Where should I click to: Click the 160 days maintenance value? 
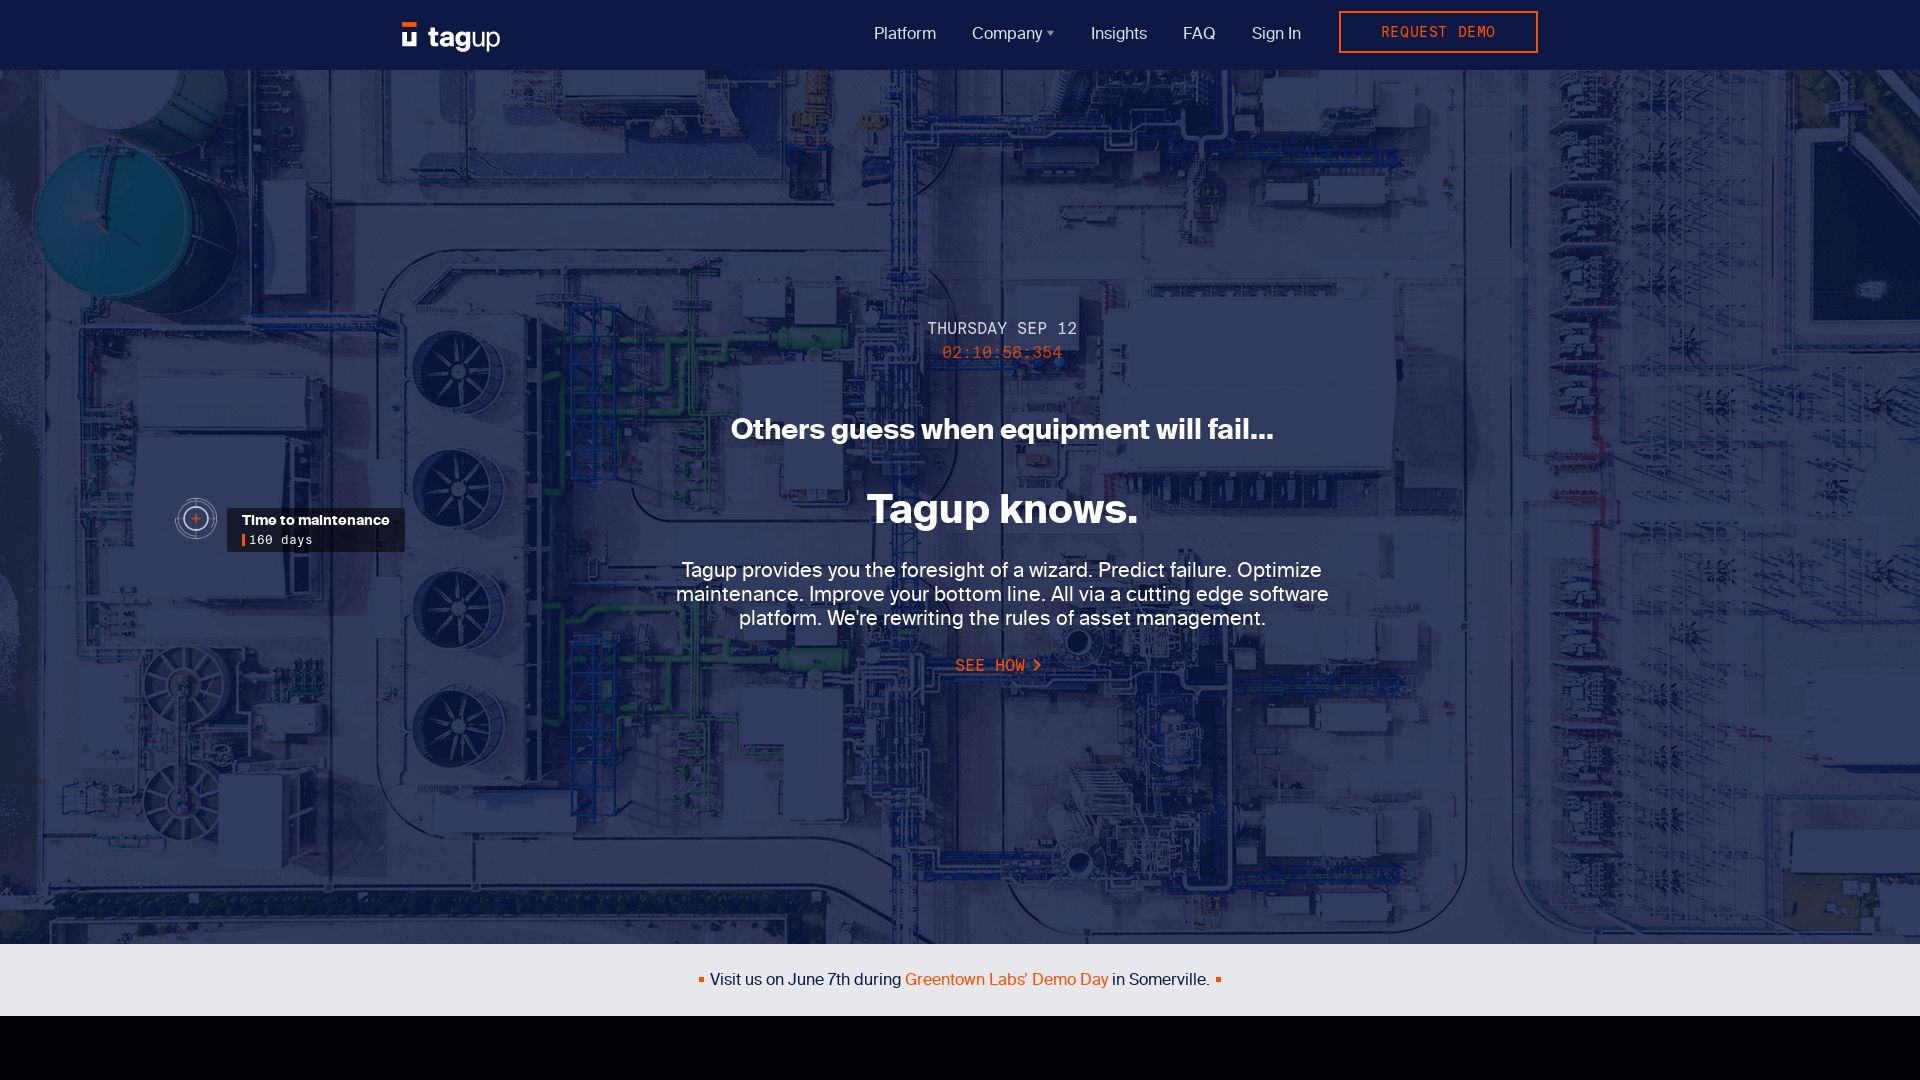click(x=280, y=540)
